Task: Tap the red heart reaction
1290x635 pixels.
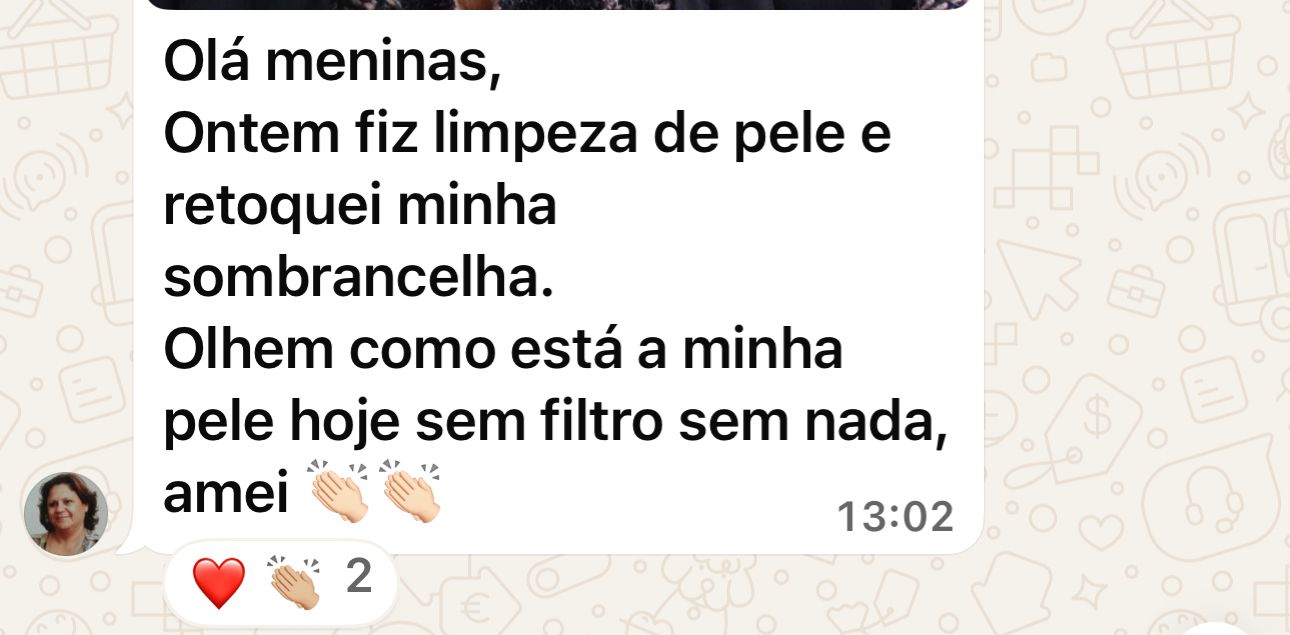Action: pyautogui.click(x=218, y=582)
